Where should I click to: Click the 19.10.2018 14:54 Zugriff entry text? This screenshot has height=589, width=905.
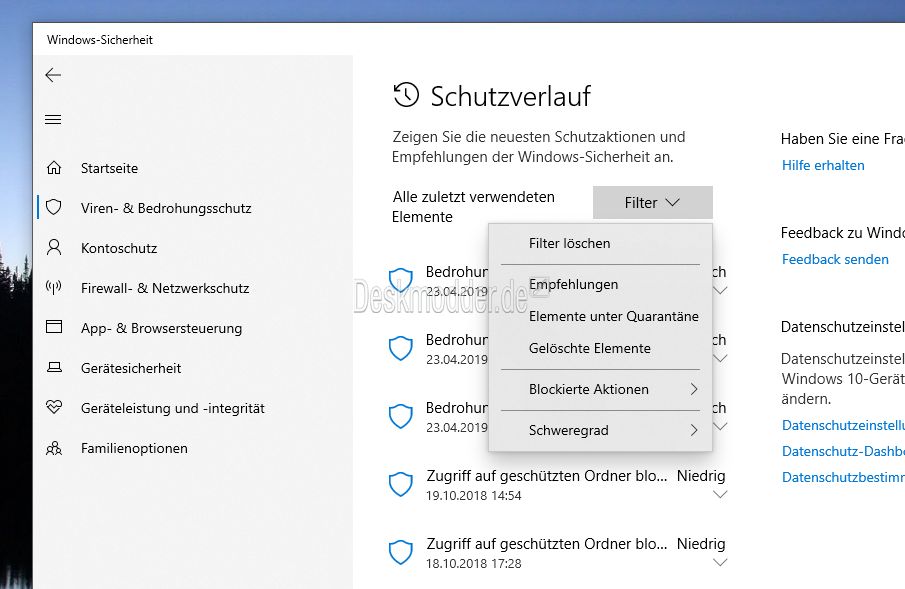547,476
